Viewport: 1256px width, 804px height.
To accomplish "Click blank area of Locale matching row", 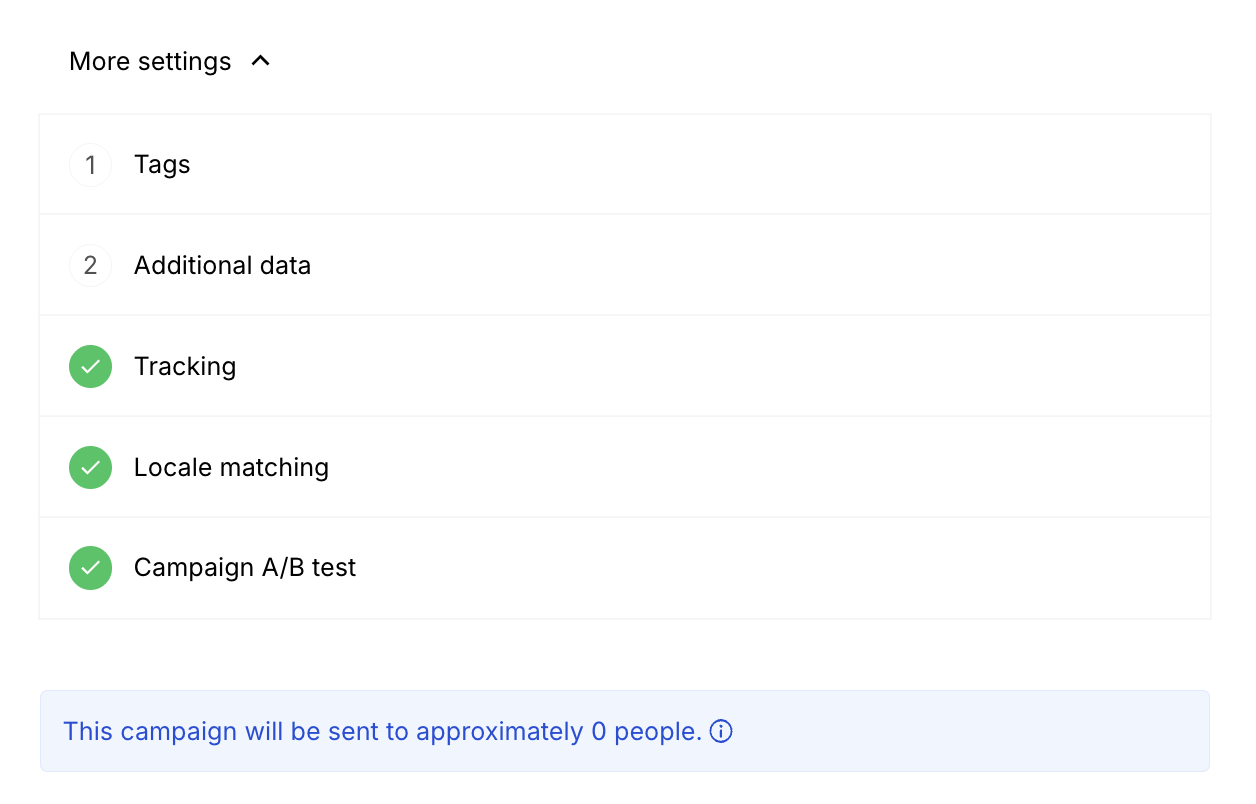I will click(x=700, y=467).
